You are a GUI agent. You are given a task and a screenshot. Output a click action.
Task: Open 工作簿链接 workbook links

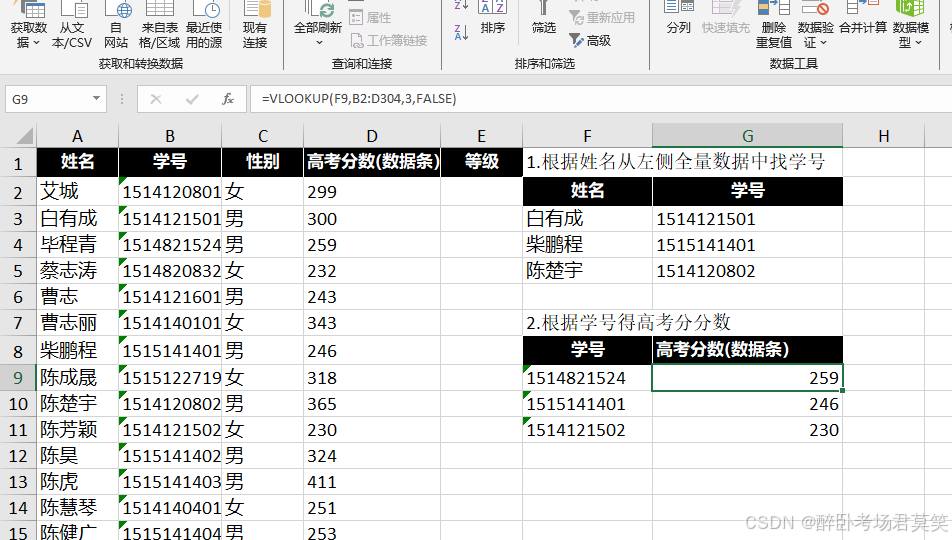click(389, 41)
